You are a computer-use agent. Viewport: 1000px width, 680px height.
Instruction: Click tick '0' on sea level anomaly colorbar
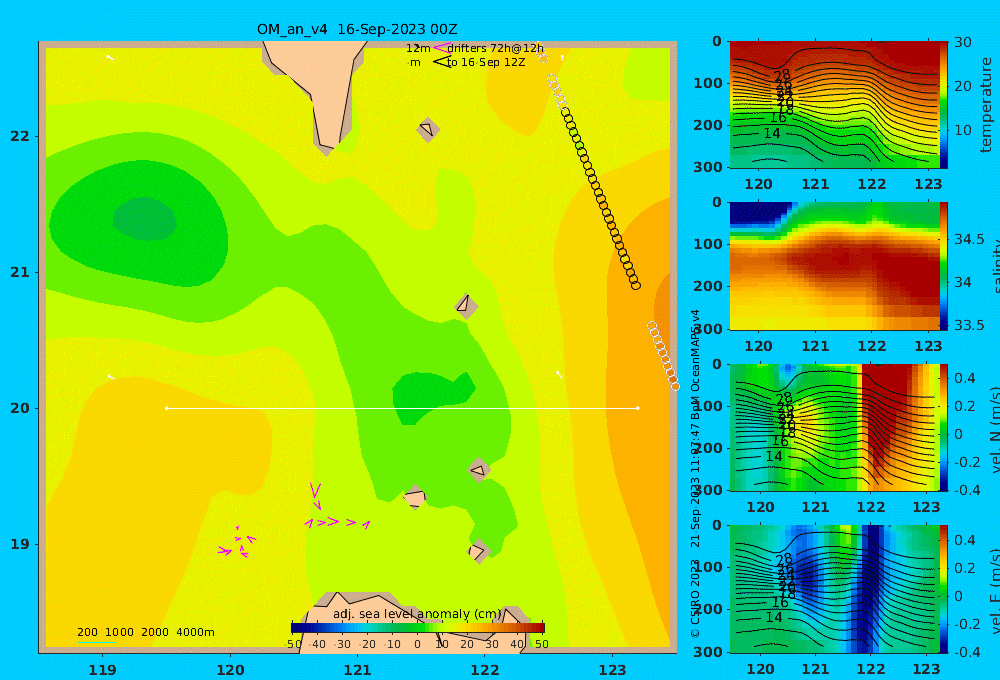417,644
